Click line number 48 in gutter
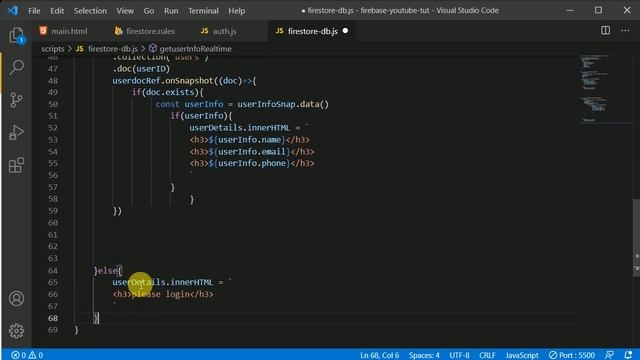Image resolution: width=640 pixels, height=360 pixels. coord(53,81)
